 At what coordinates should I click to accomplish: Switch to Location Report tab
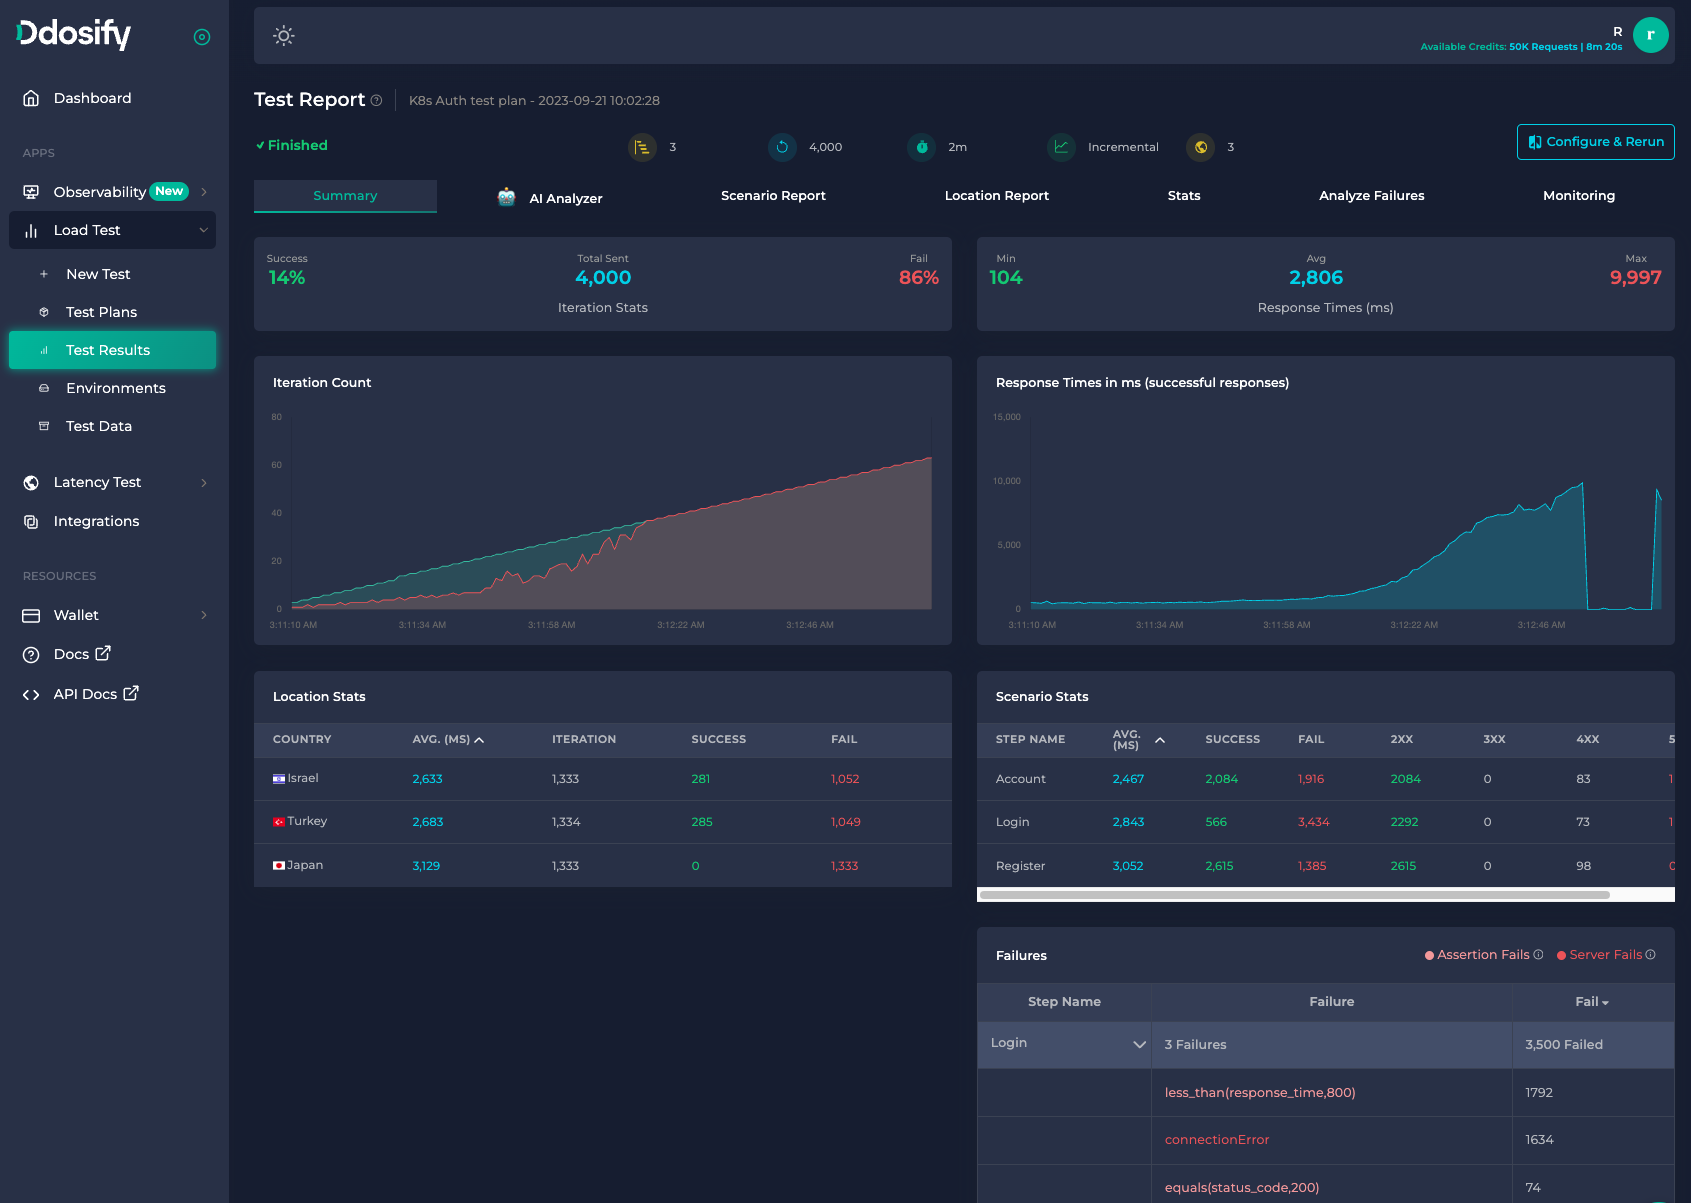click(x=997, y=196)
